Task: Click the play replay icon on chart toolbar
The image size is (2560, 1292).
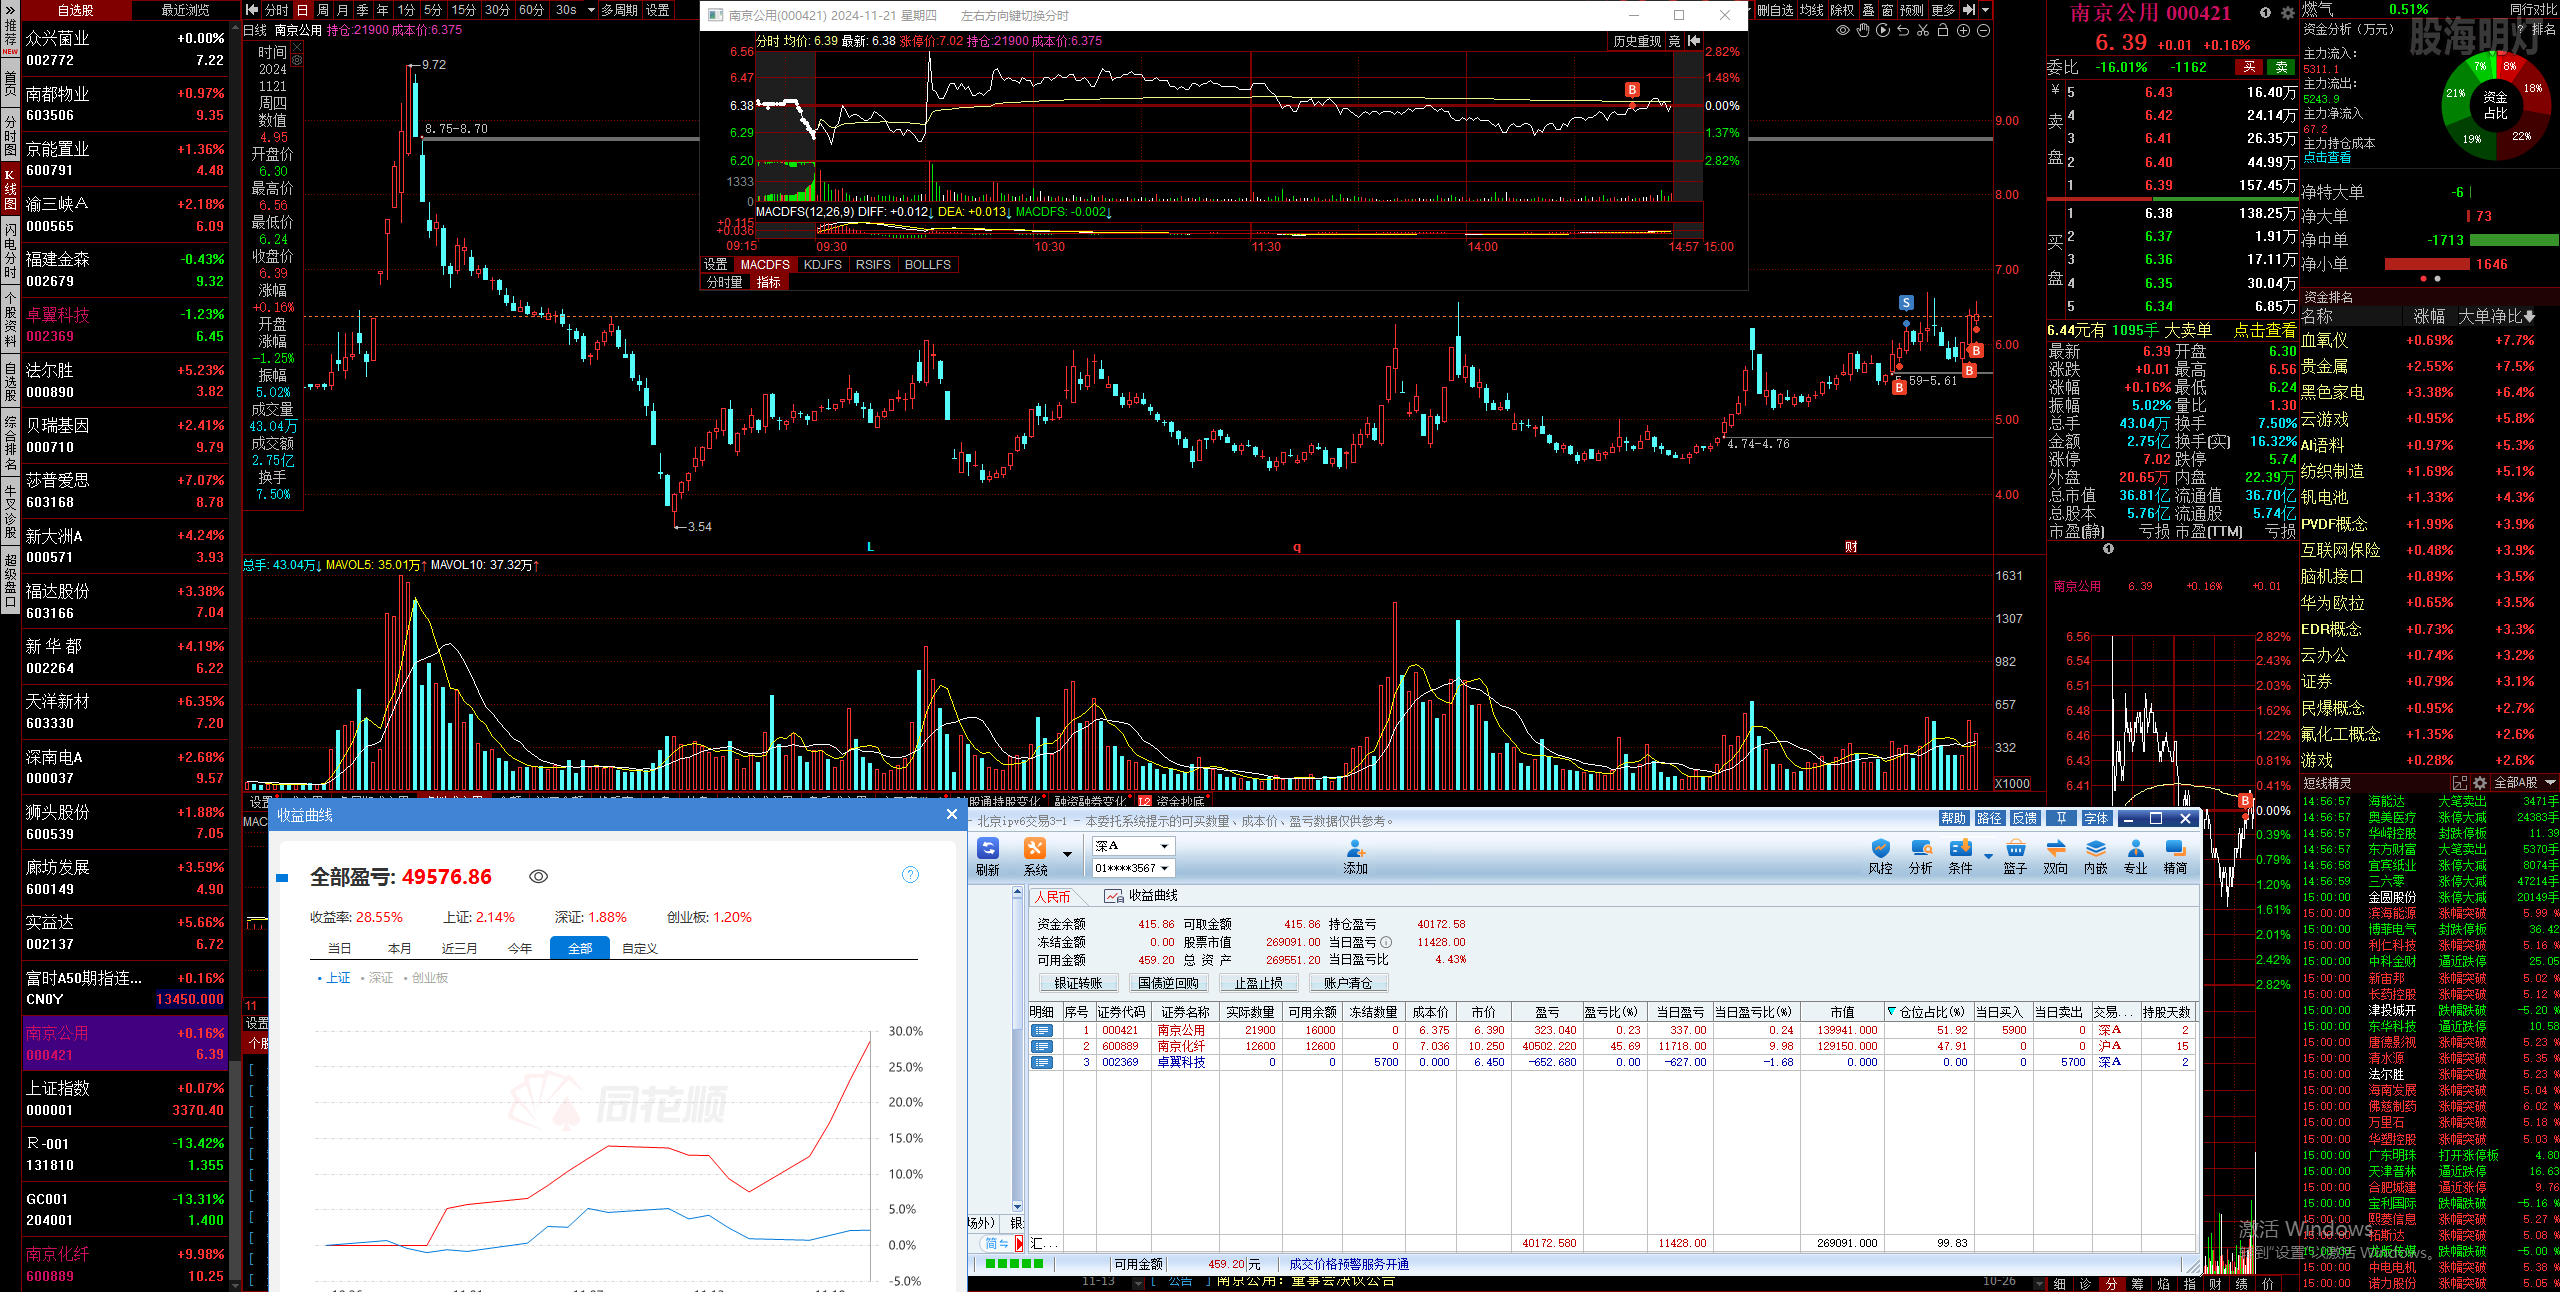Action: pos(1883,31)
